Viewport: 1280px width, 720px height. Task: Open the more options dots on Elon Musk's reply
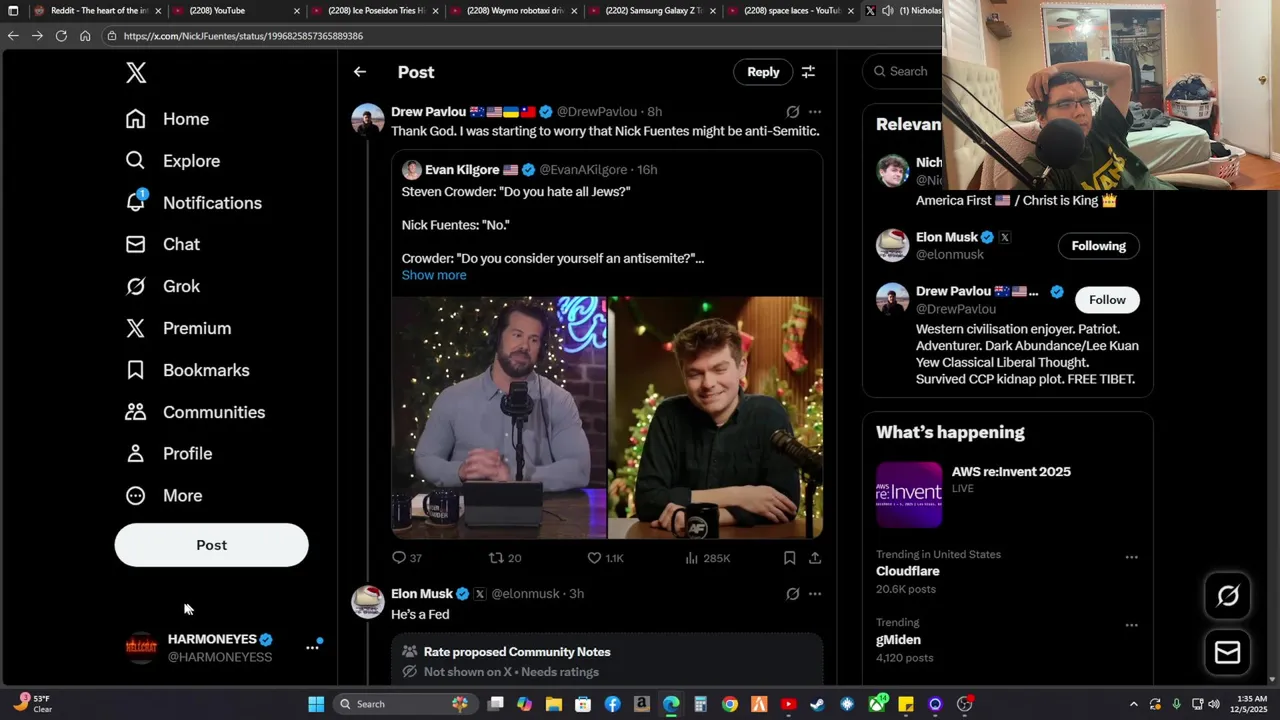[815, 594]
